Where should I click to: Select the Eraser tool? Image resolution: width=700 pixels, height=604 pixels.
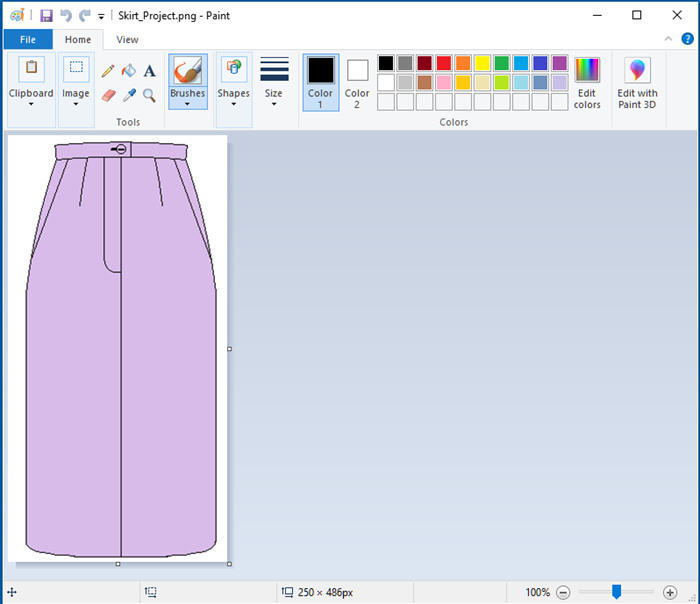coord(109,96)
